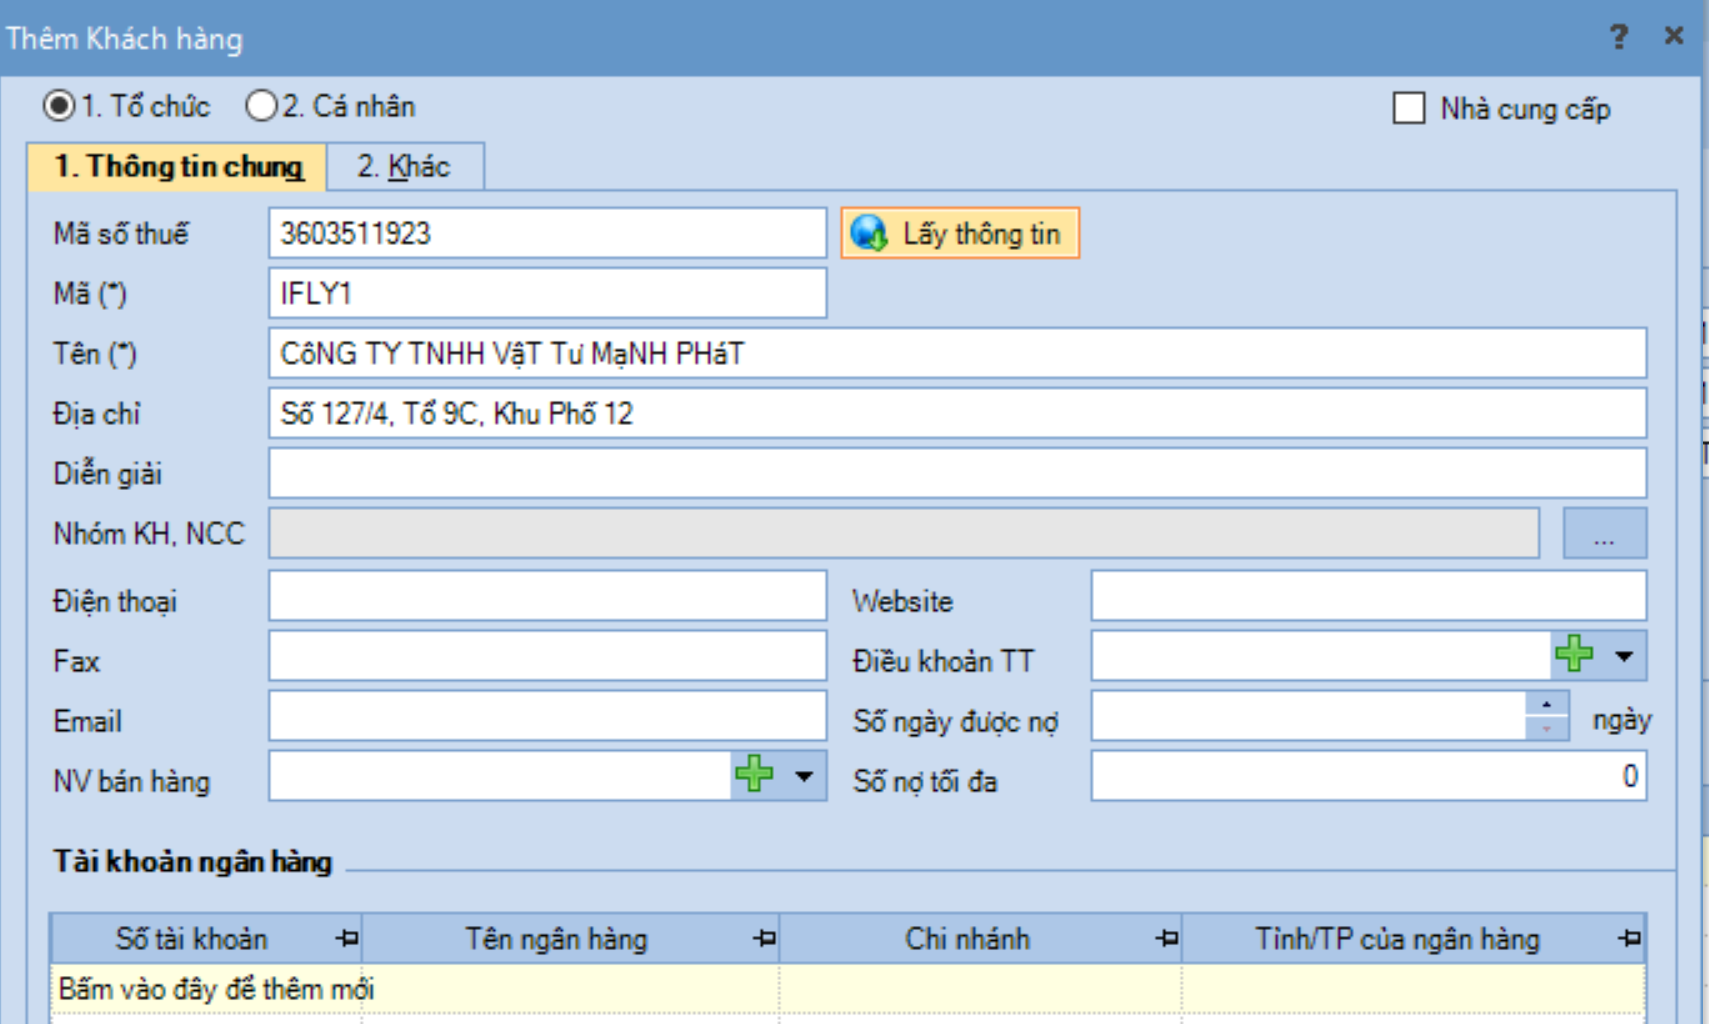
Task: Click 'Bấm vào đây để thêm mới' row
Action: (847, 988)
